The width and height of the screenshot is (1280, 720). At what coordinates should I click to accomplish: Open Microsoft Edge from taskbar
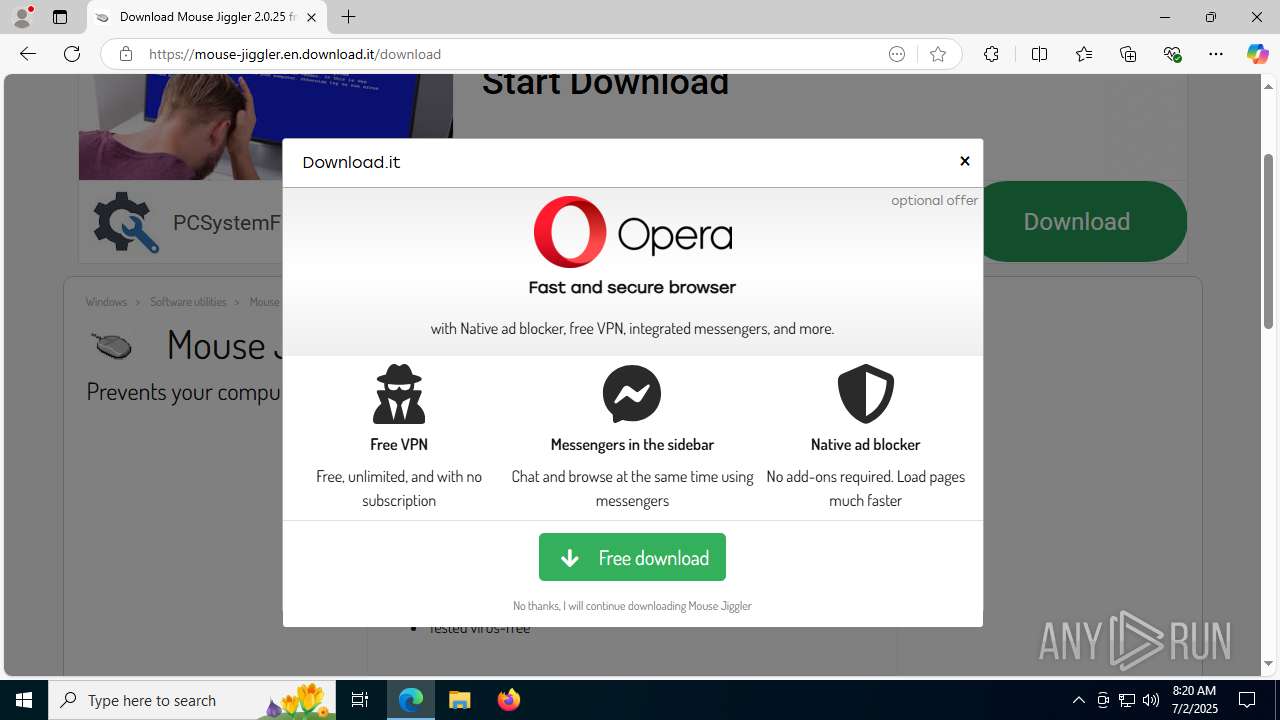[411, 700]
